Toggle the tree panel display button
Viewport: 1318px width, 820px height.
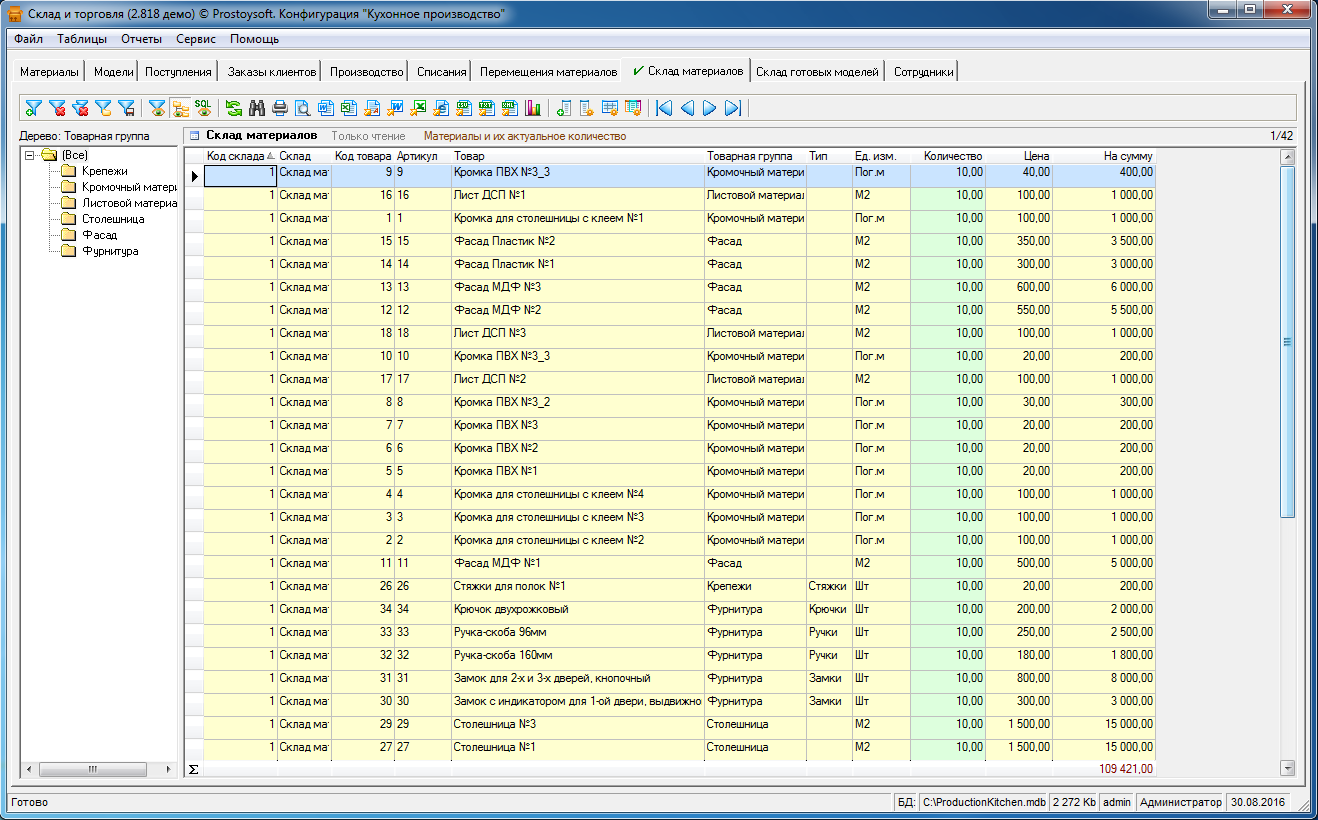[x=180, y=108]
